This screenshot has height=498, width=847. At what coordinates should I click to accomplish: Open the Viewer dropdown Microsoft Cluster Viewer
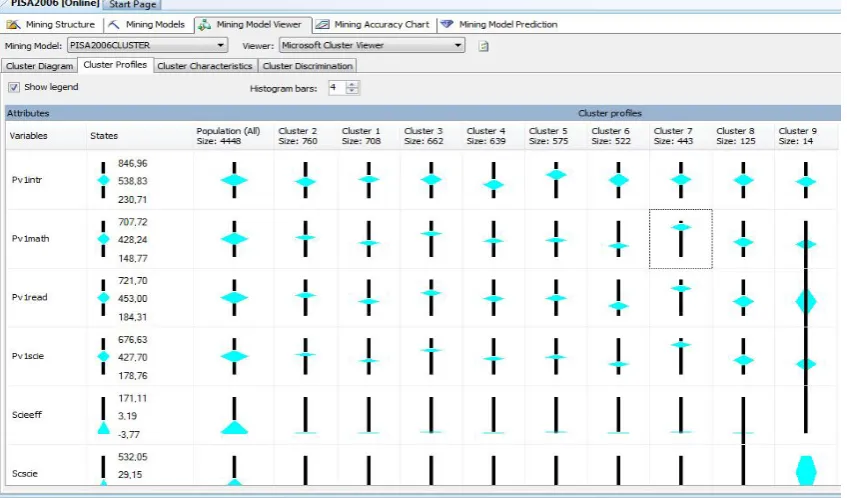click(x=372, y=45)
